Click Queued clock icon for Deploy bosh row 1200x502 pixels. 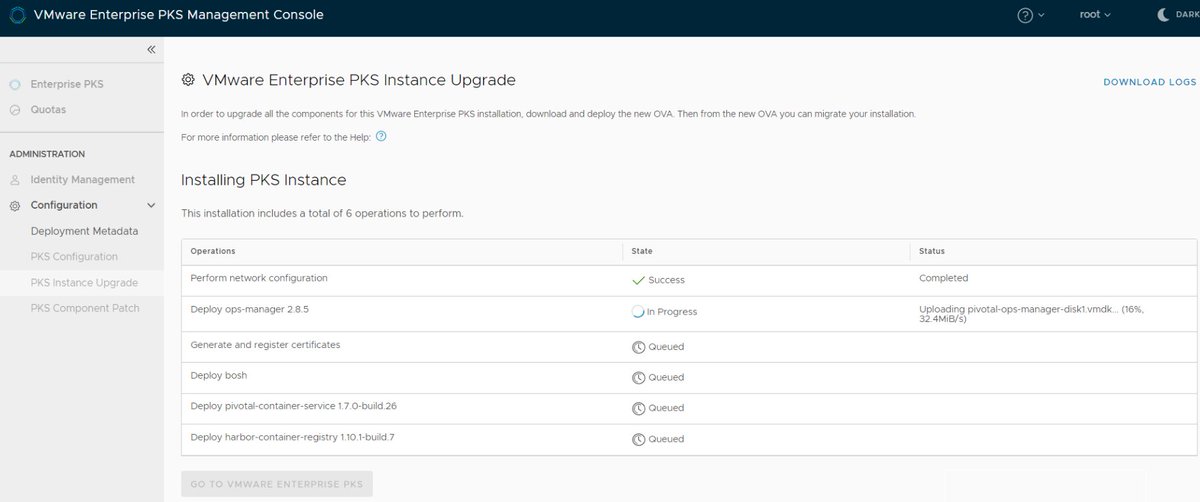638,378
